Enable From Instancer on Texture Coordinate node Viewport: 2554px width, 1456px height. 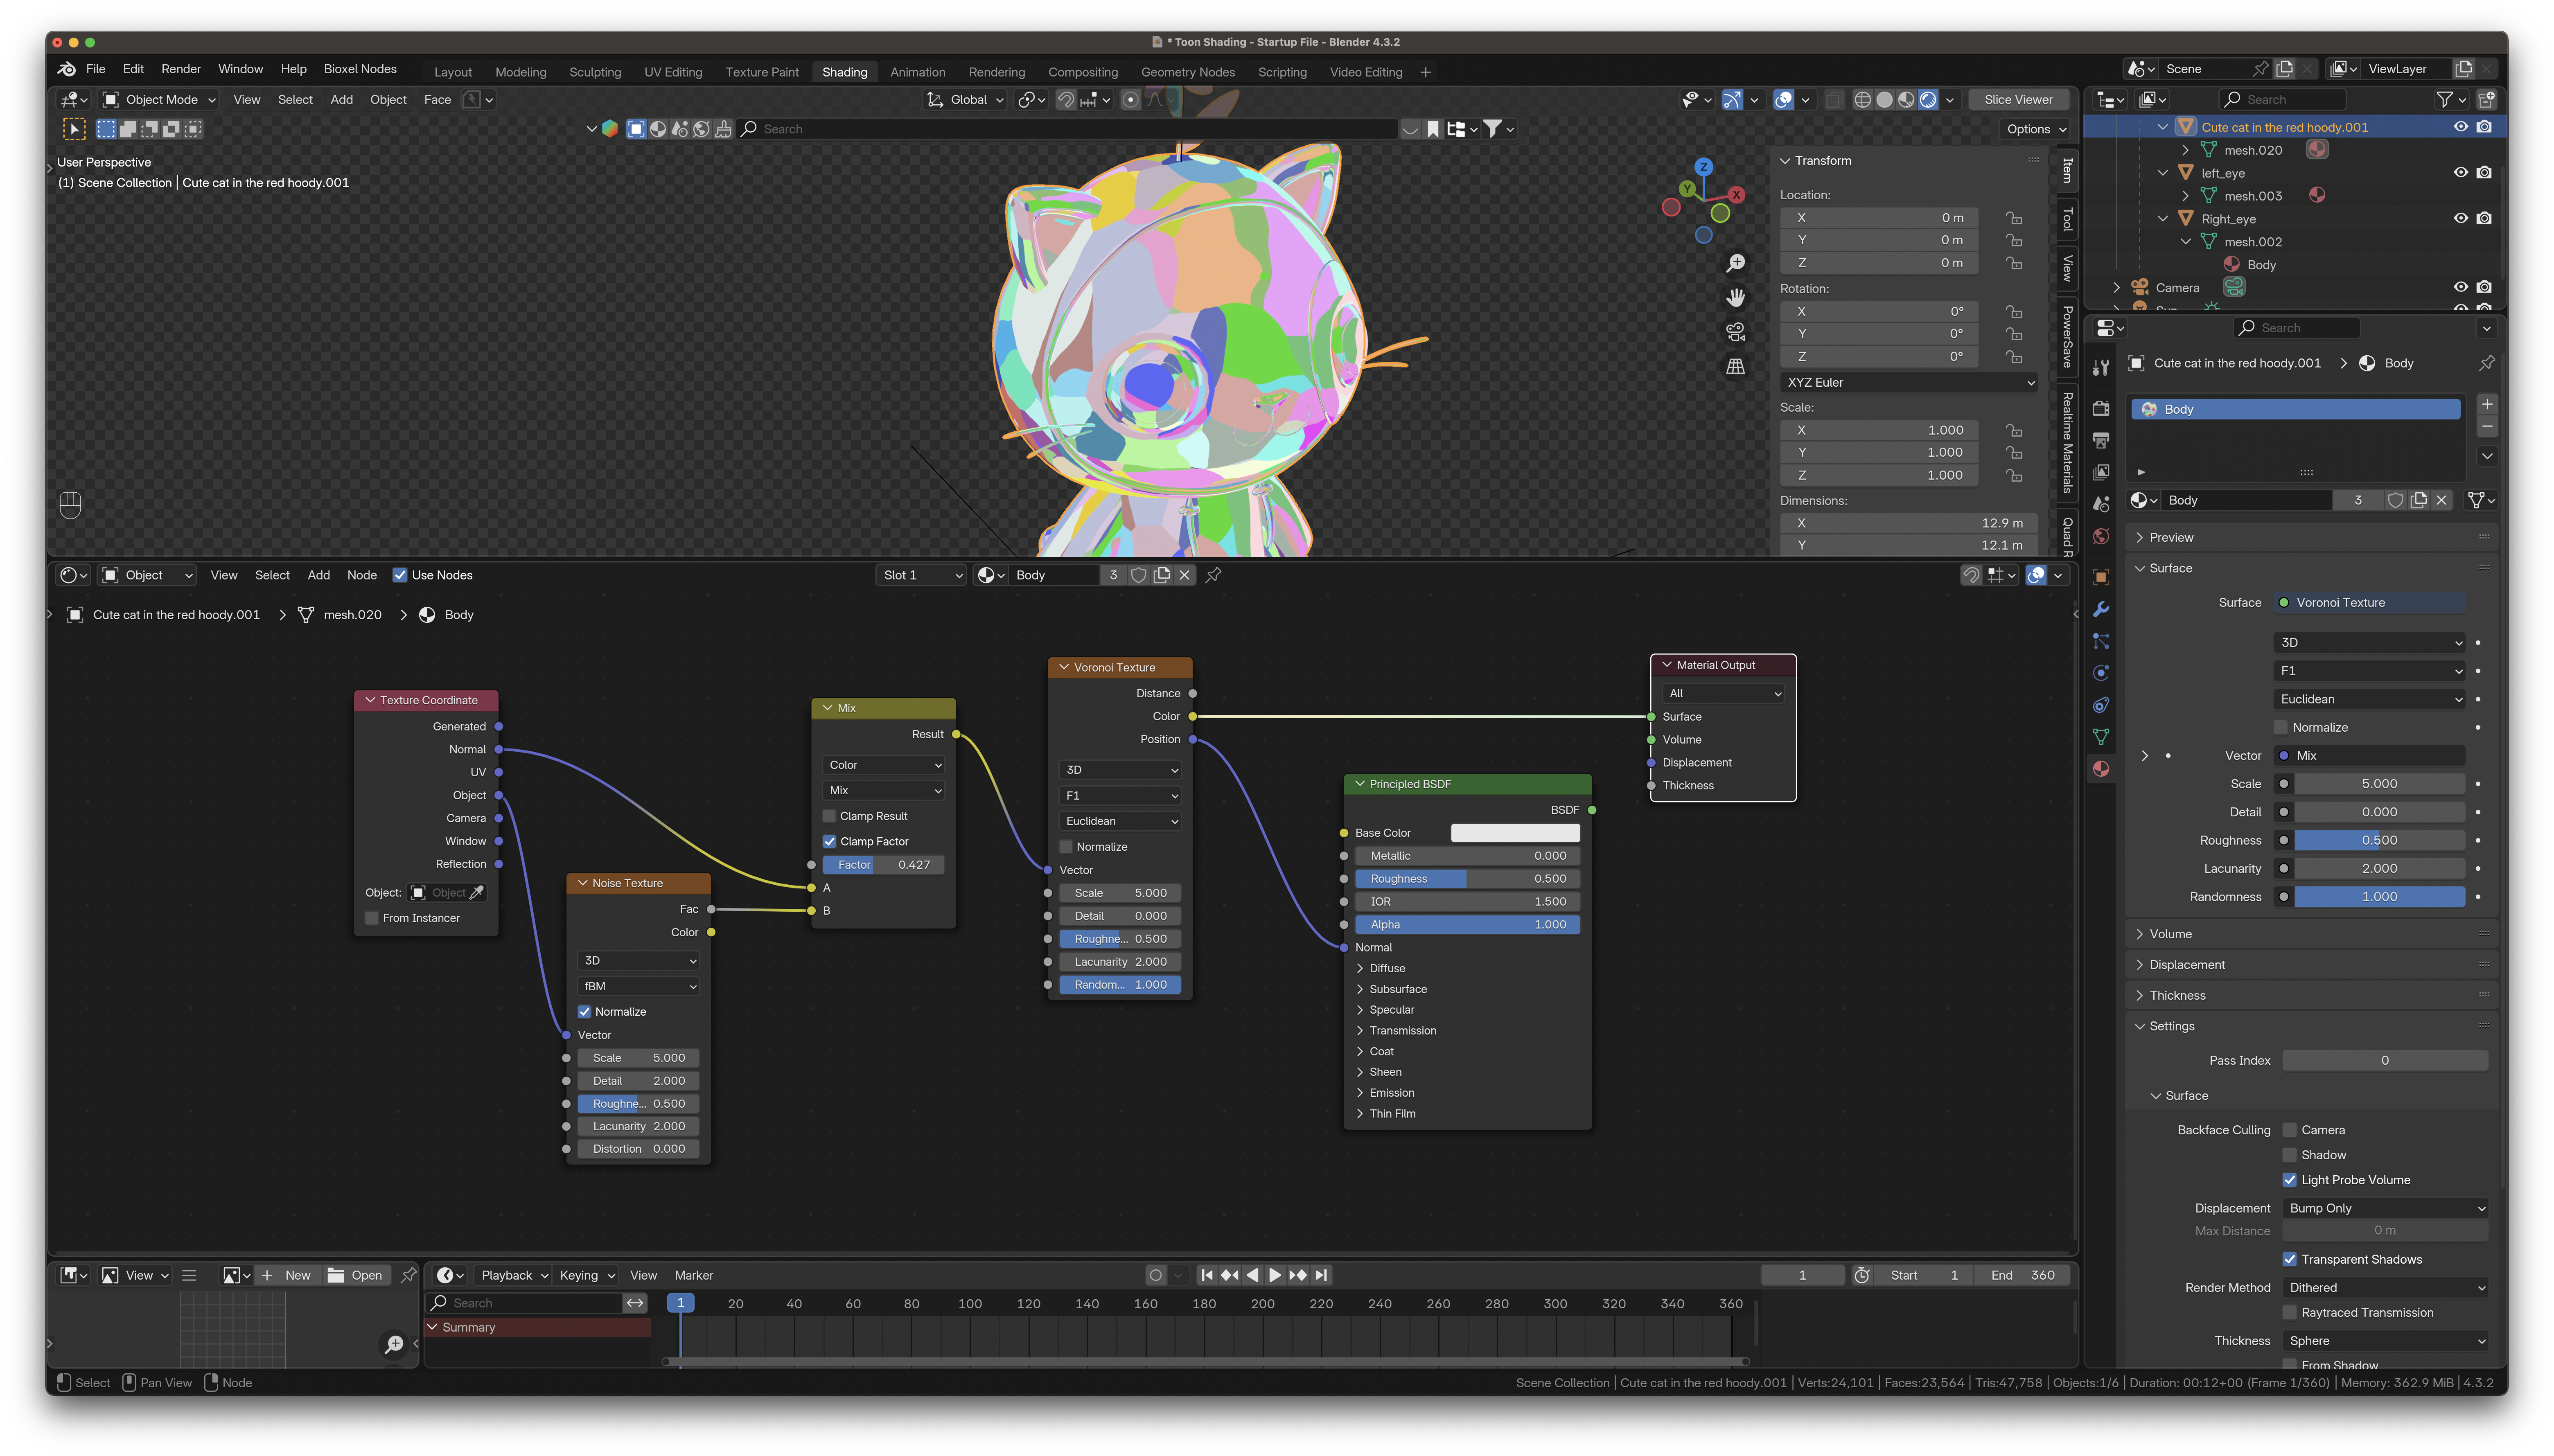[372, 918]
